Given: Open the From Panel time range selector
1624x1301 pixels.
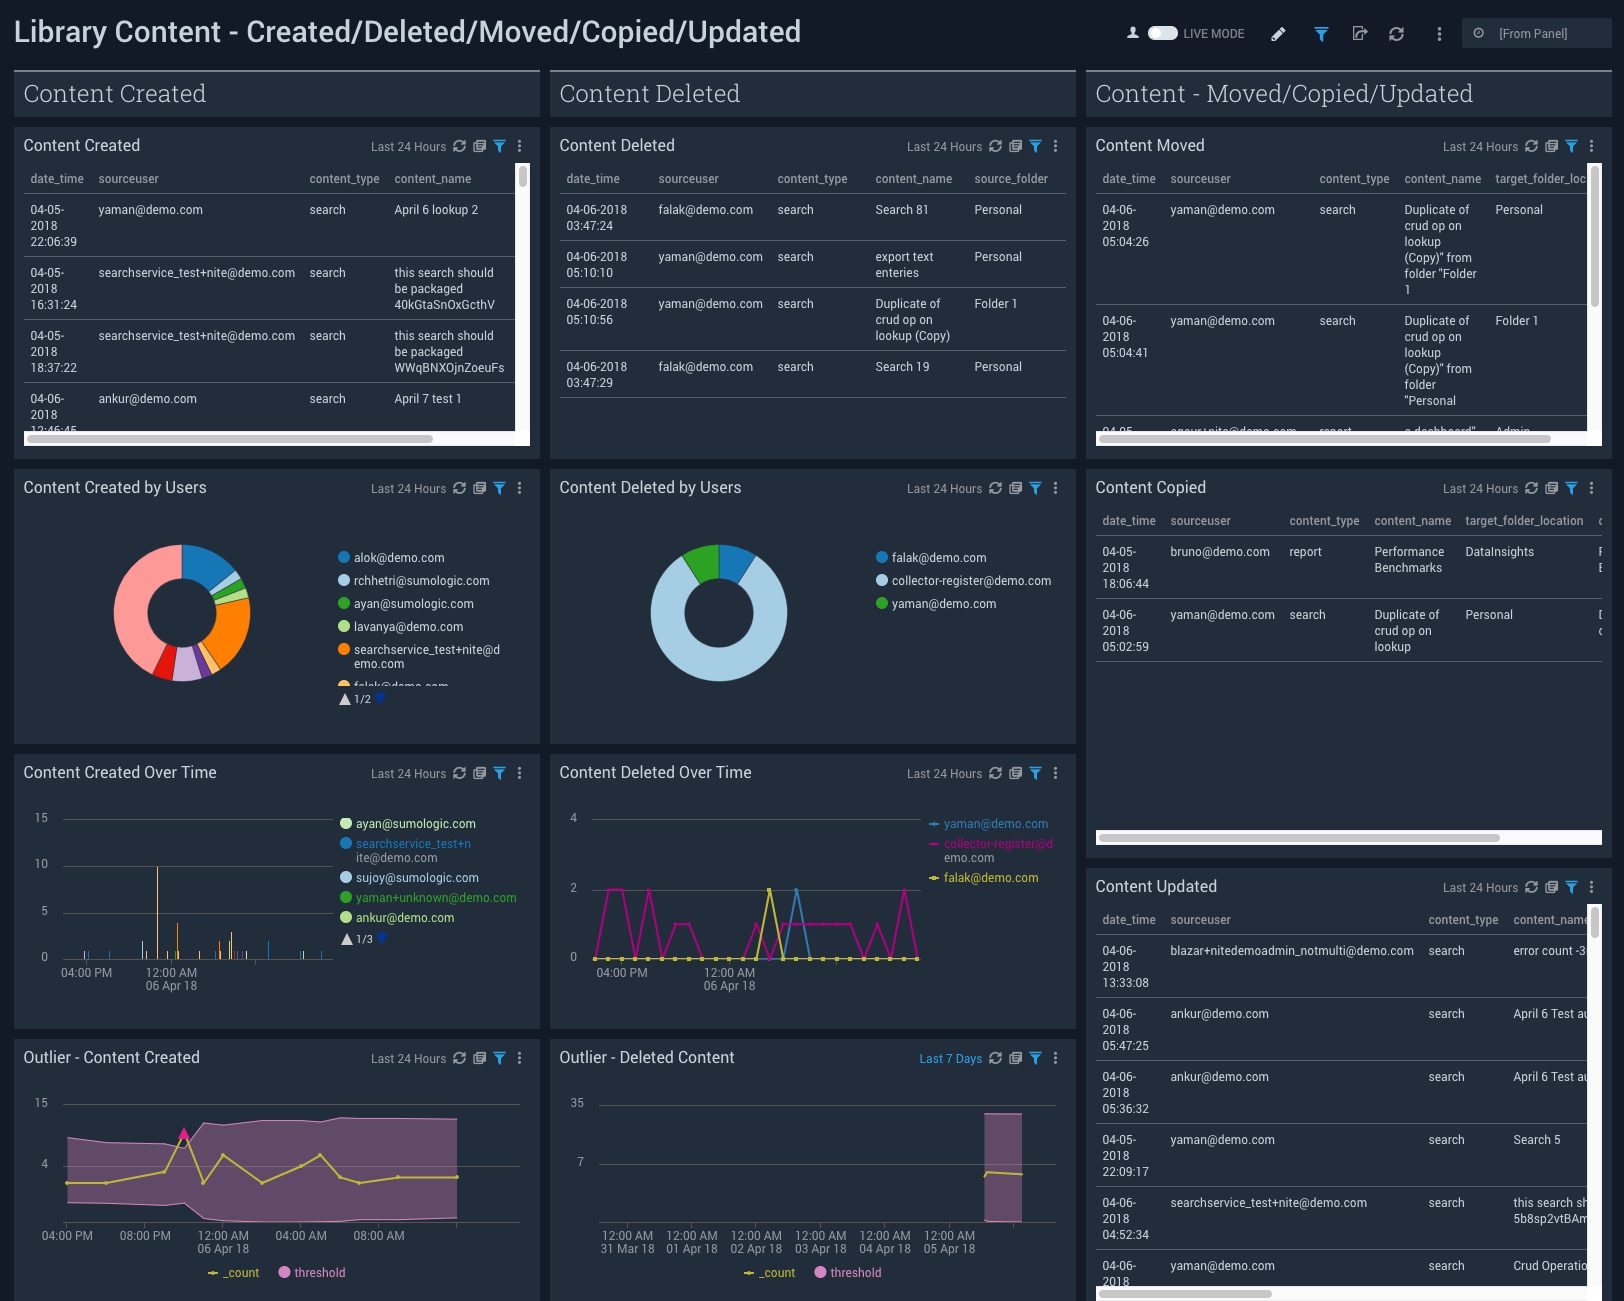Looking at the screenshot, I should (x=1536, y=34).
